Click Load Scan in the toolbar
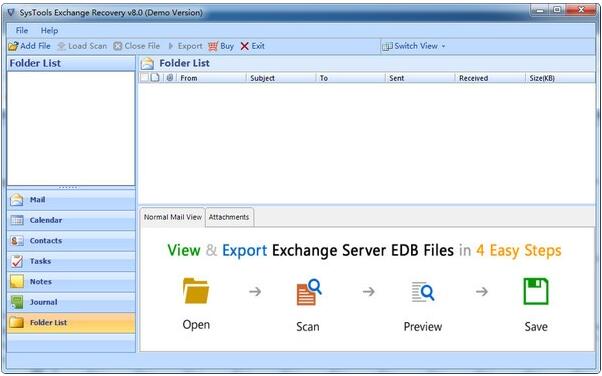602x376 pixels. (82, 46)
